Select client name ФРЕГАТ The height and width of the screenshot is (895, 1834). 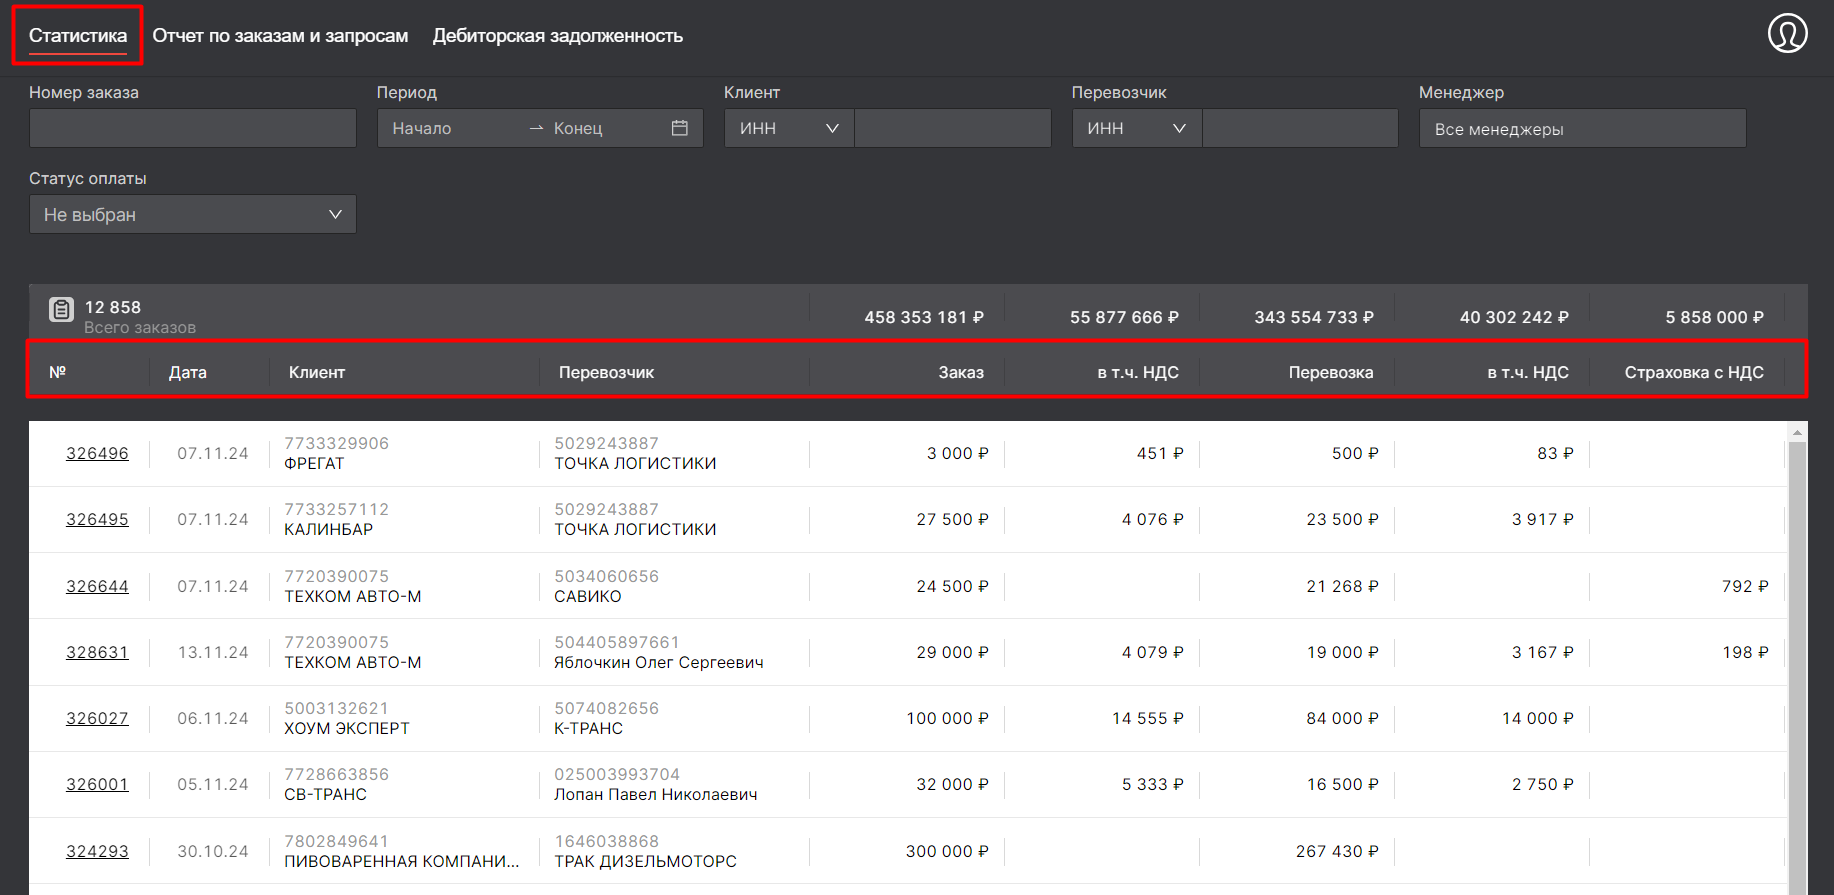tap(314, 463)
